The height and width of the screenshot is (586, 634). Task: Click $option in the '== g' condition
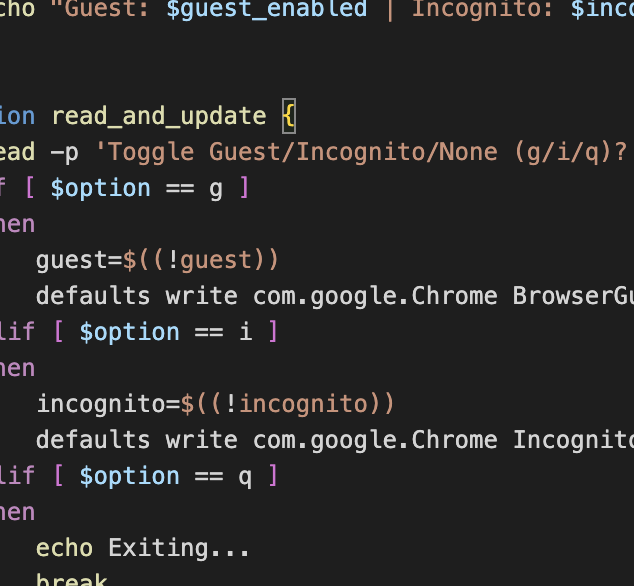pyautogui.click(x=101, y=188)
